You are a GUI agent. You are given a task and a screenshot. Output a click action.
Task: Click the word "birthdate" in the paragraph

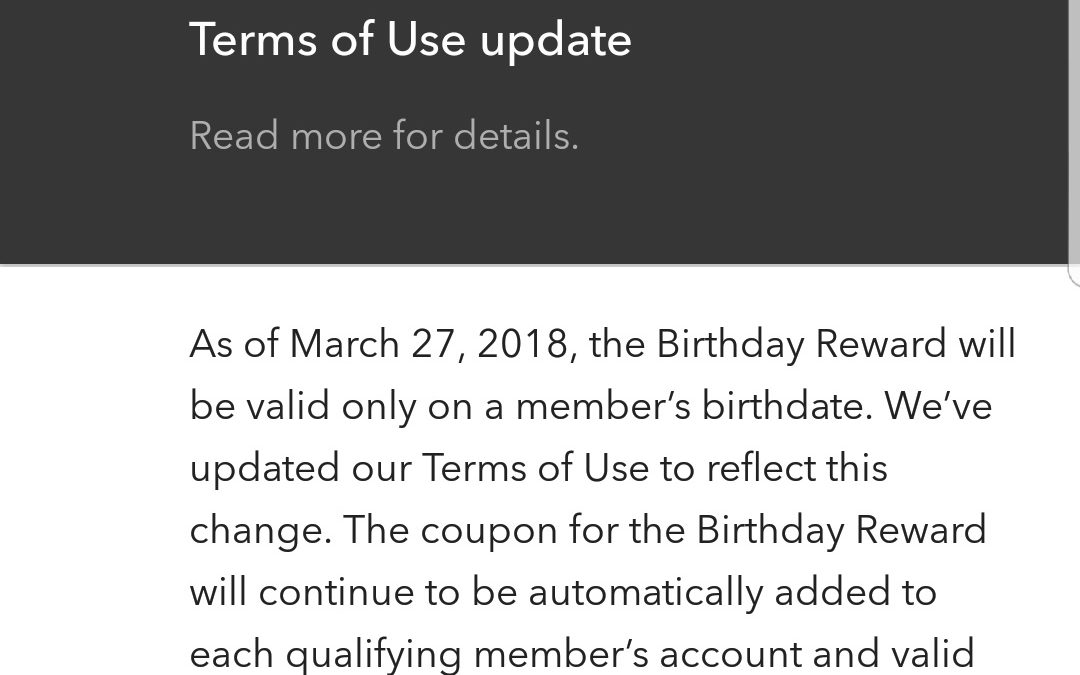pyautogui.click(x=782, y=406)
